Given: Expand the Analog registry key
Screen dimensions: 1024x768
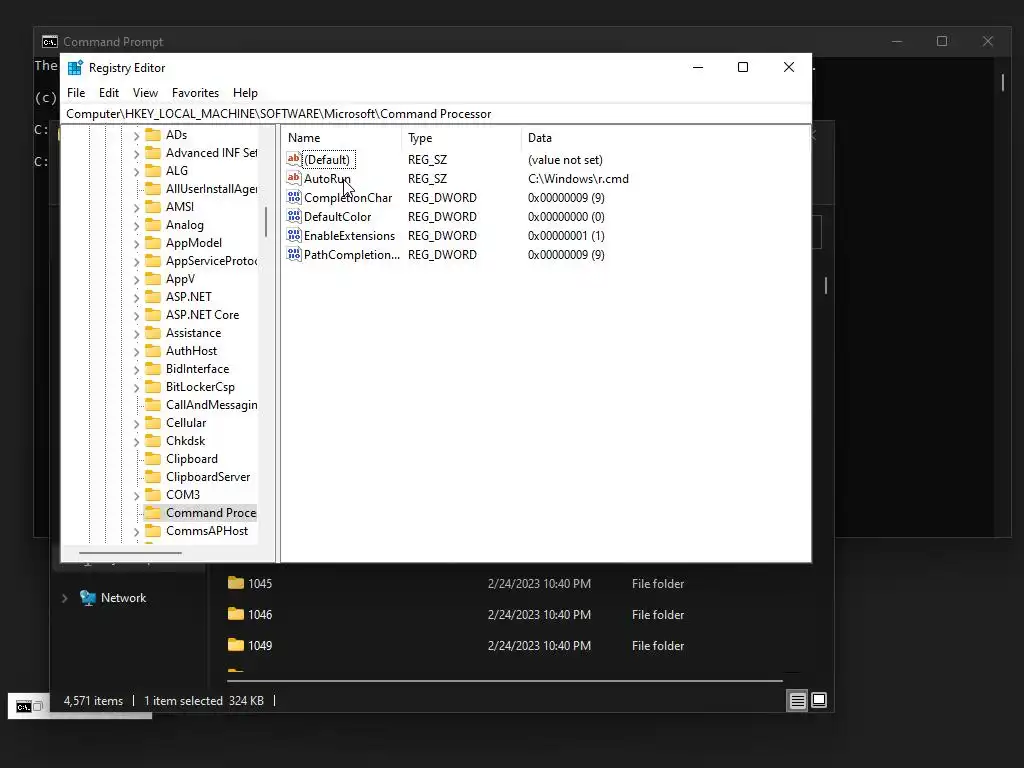Looking at the screenshot, I should tap(136, 226).
